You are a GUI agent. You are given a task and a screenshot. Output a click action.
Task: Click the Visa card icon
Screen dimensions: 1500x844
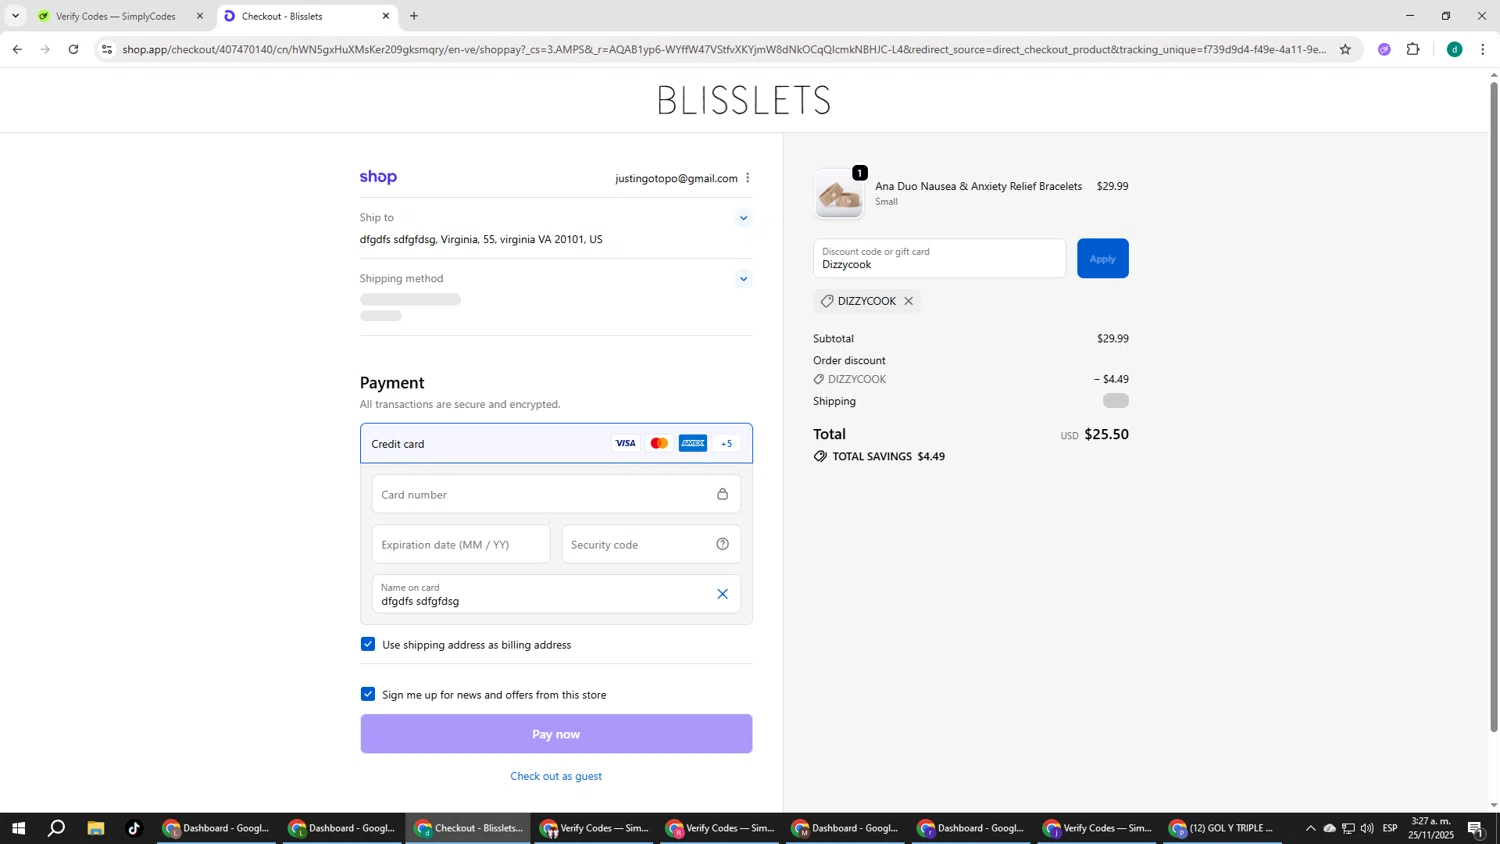point(625,443)
